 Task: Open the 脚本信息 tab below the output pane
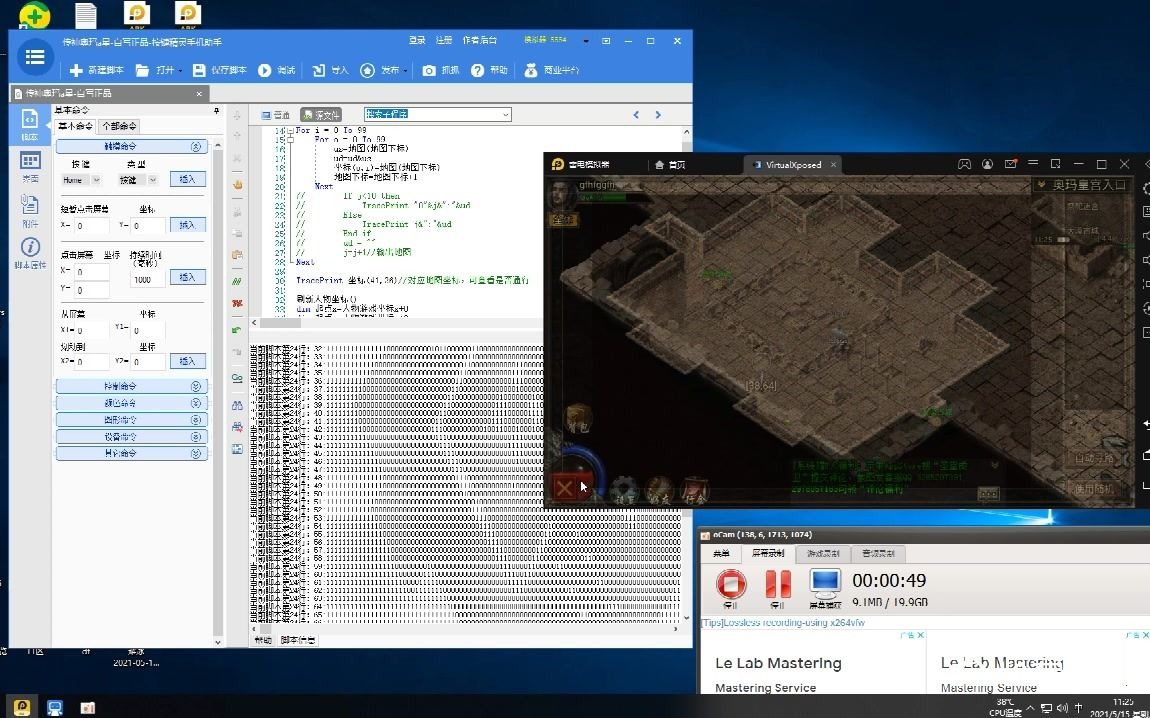pos(298,640)
